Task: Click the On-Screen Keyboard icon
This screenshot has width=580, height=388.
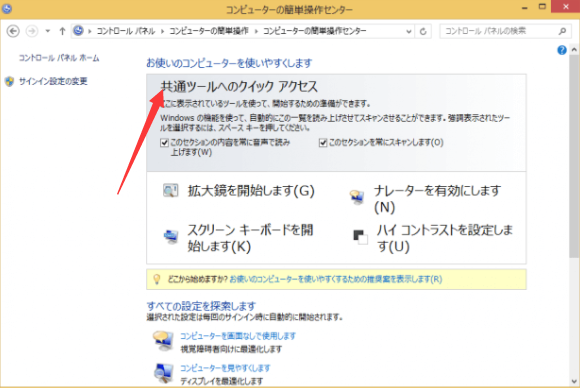Action: point(171,236)
